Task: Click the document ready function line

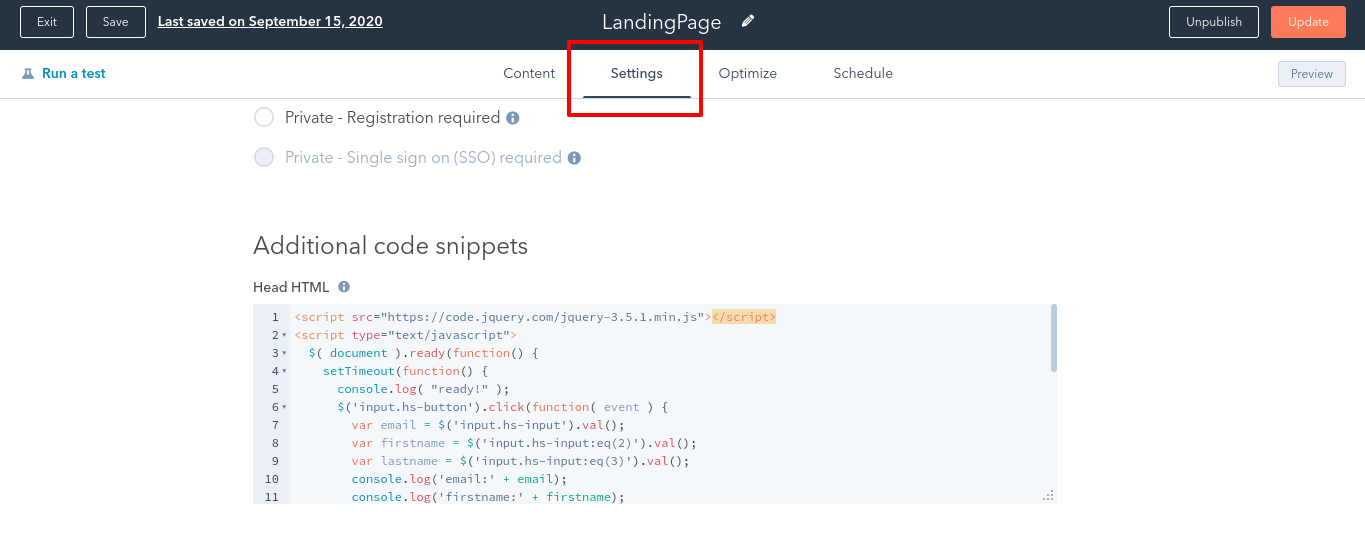Action: (x=424, y=354)
